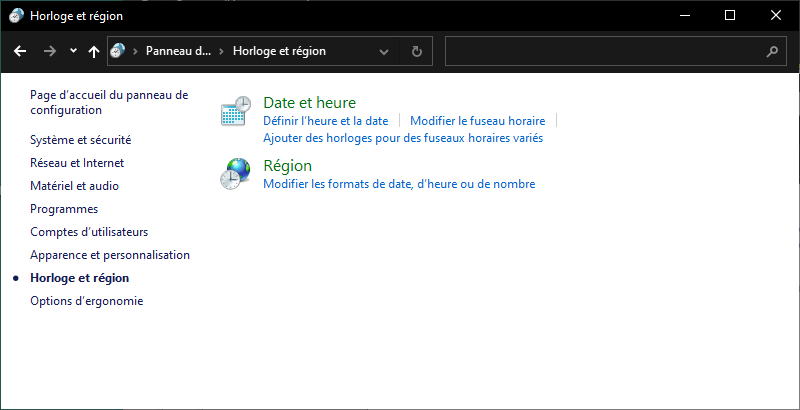This screenshot has height=410, width=800.
Task: Click the search magnifier icon
Action: (771, 51)
